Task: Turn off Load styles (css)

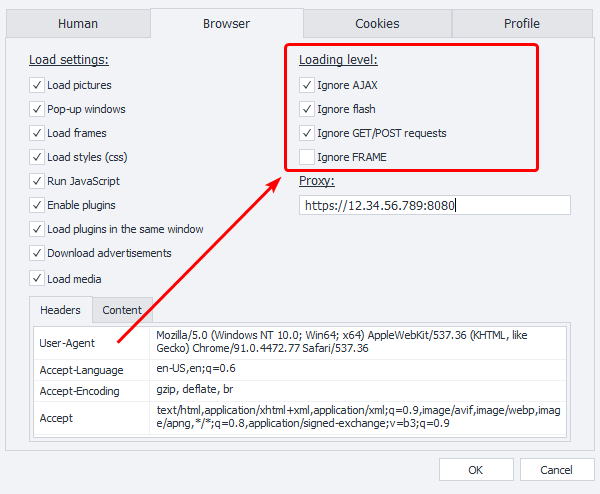Action: [37, 157]
